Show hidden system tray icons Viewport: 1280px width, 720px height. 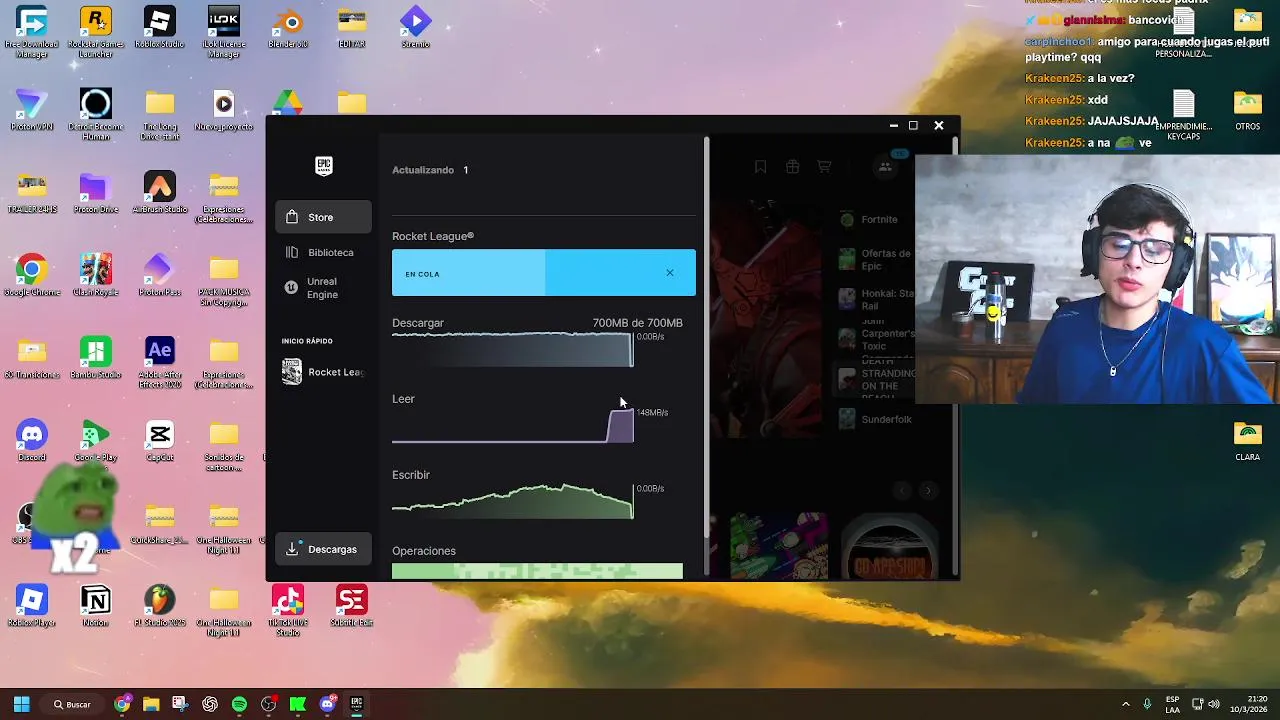click(1126, 704)
